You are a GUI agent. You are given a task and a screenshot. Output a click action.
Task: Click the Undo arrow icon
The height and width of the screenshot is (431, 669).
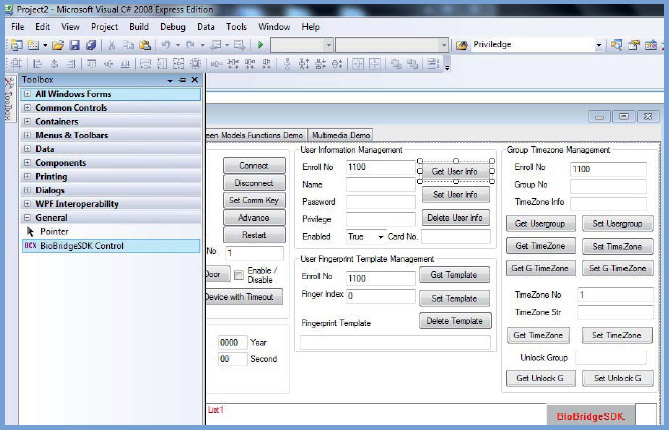166,44
